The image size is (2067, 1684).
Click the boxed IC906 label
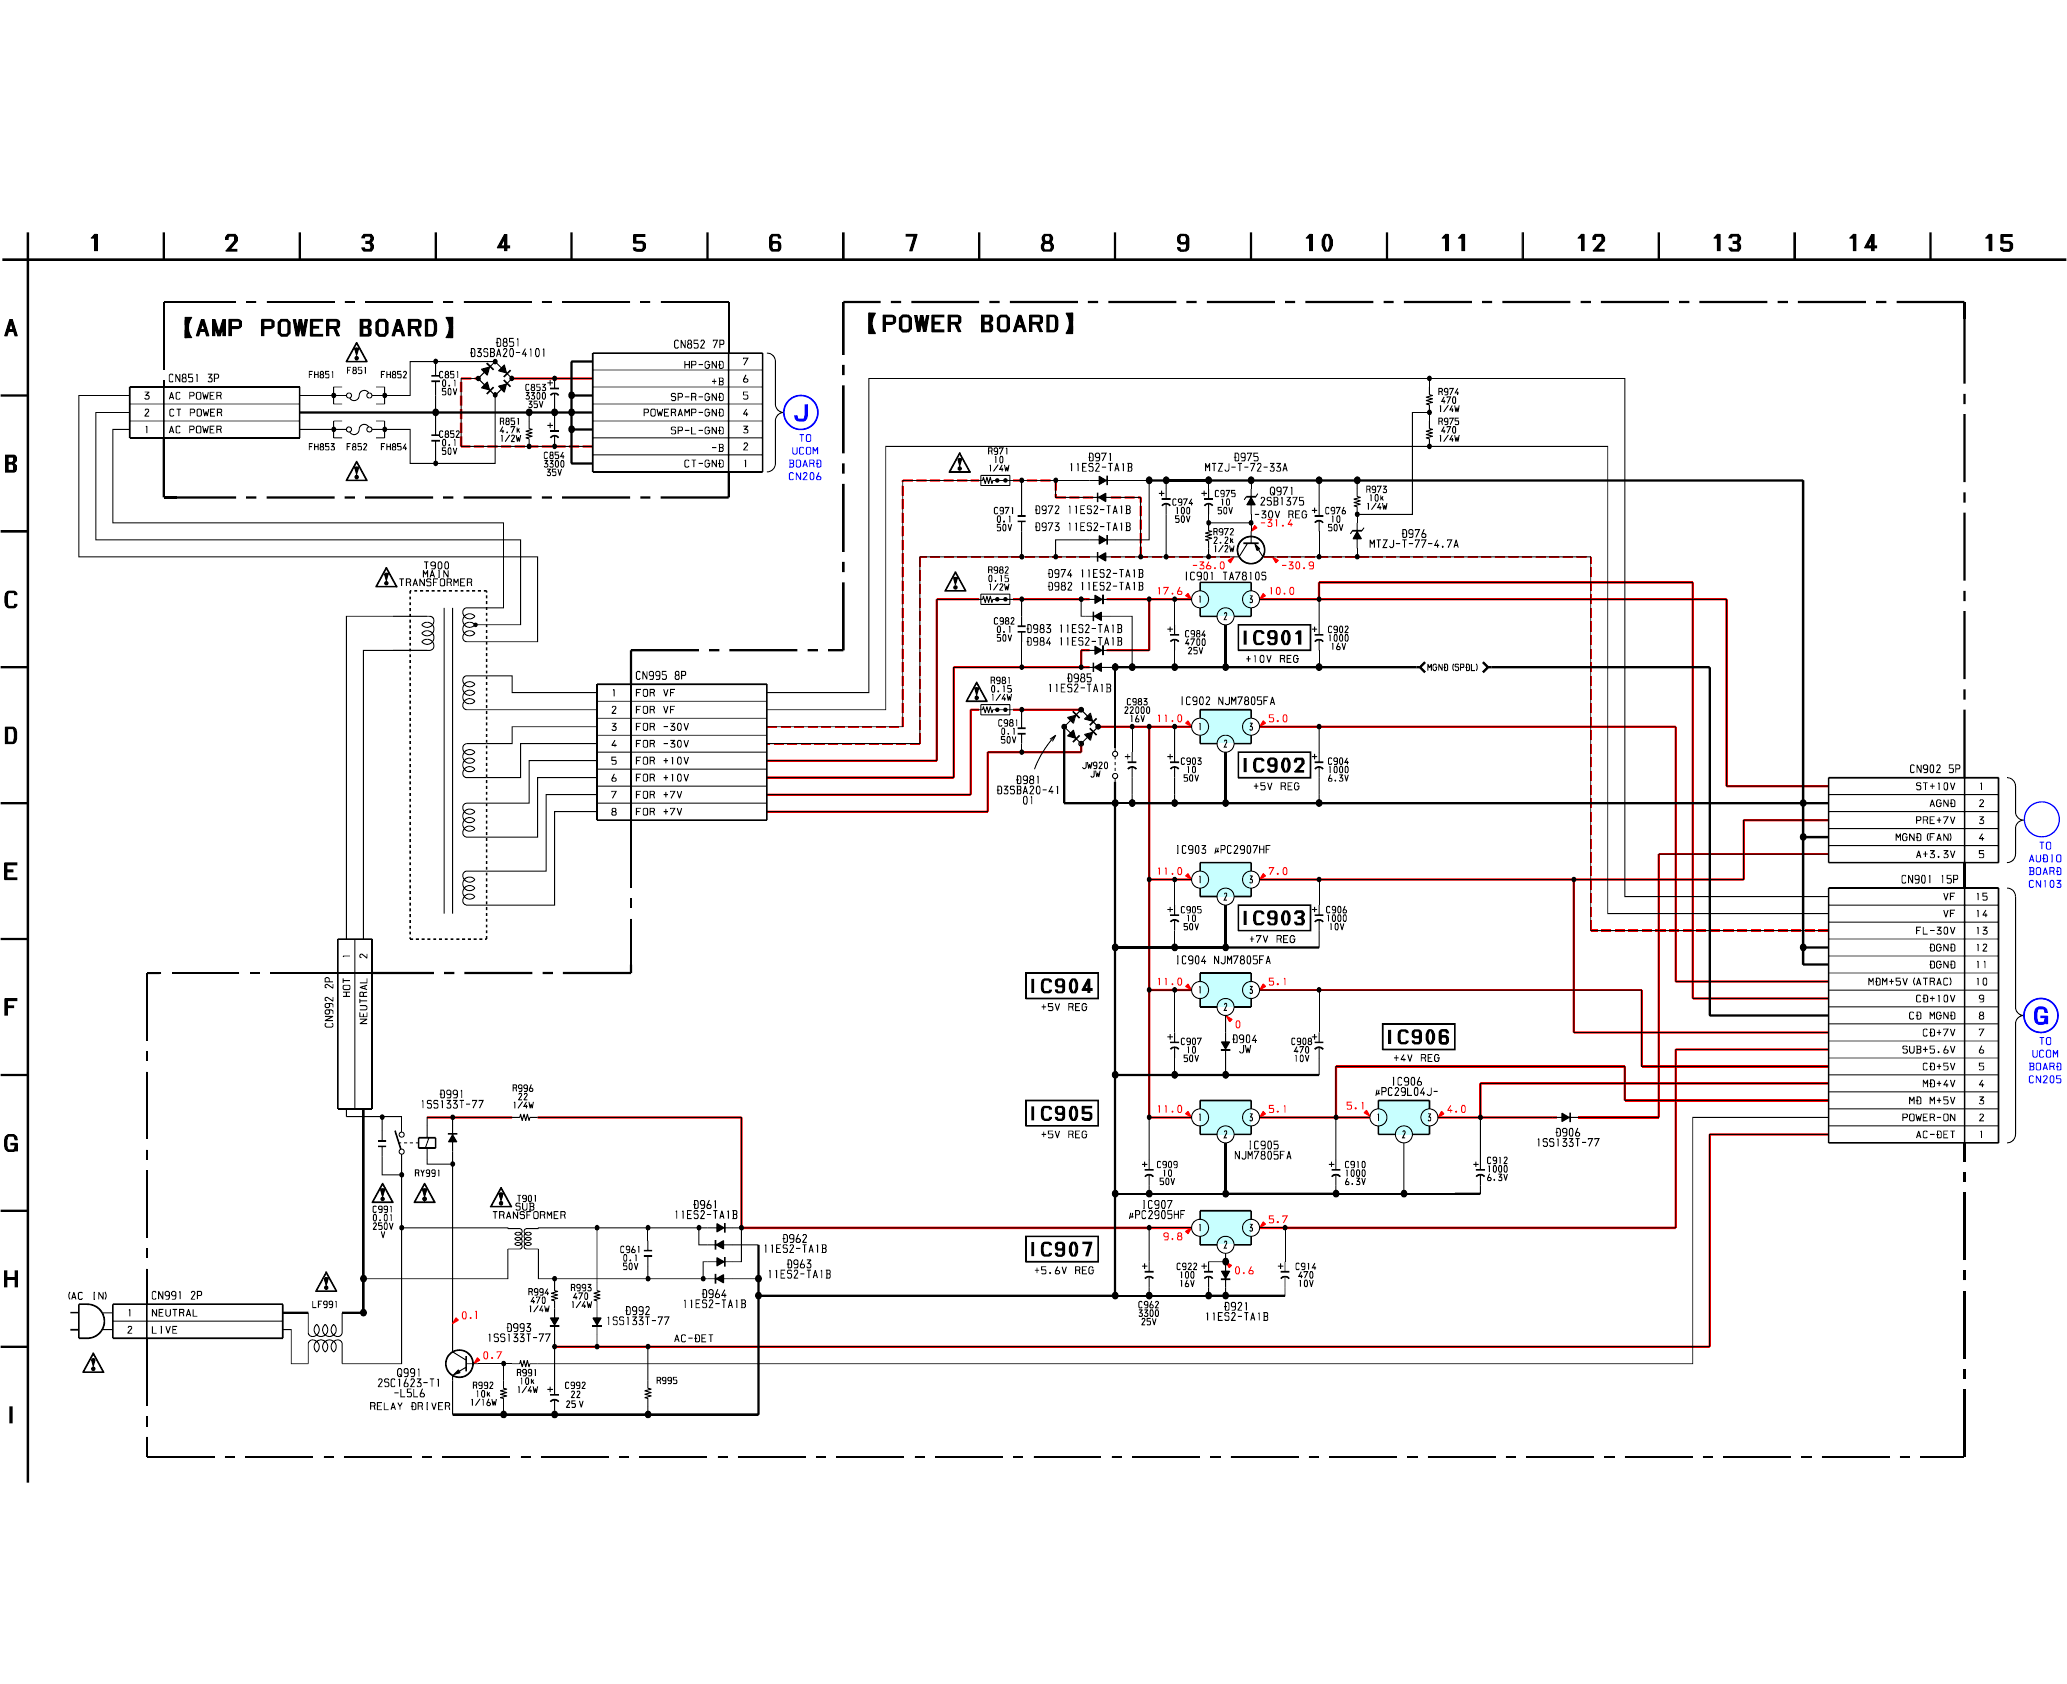pyautogui.click(x=1417, y=1037)
